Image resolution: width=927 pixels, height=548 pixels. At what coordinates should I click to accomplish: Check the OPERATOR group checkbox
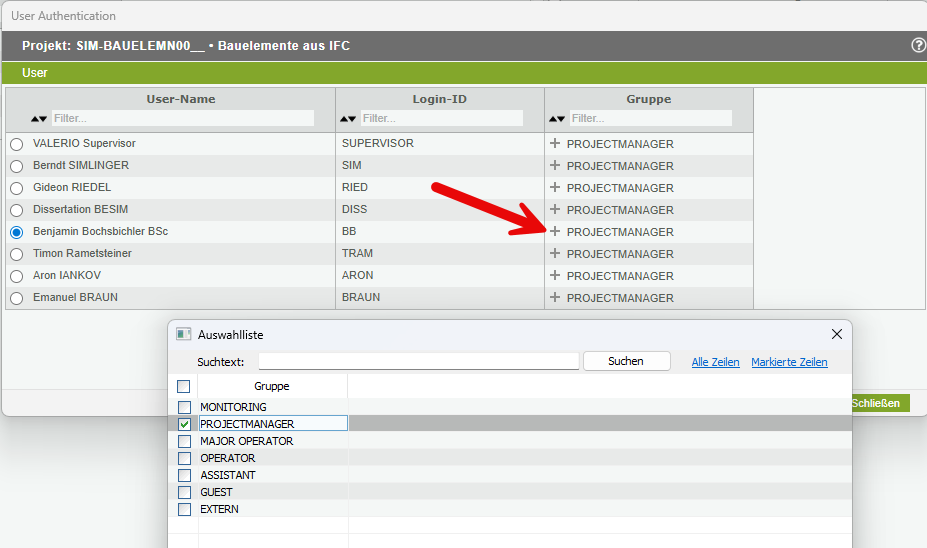coord(184,458)
